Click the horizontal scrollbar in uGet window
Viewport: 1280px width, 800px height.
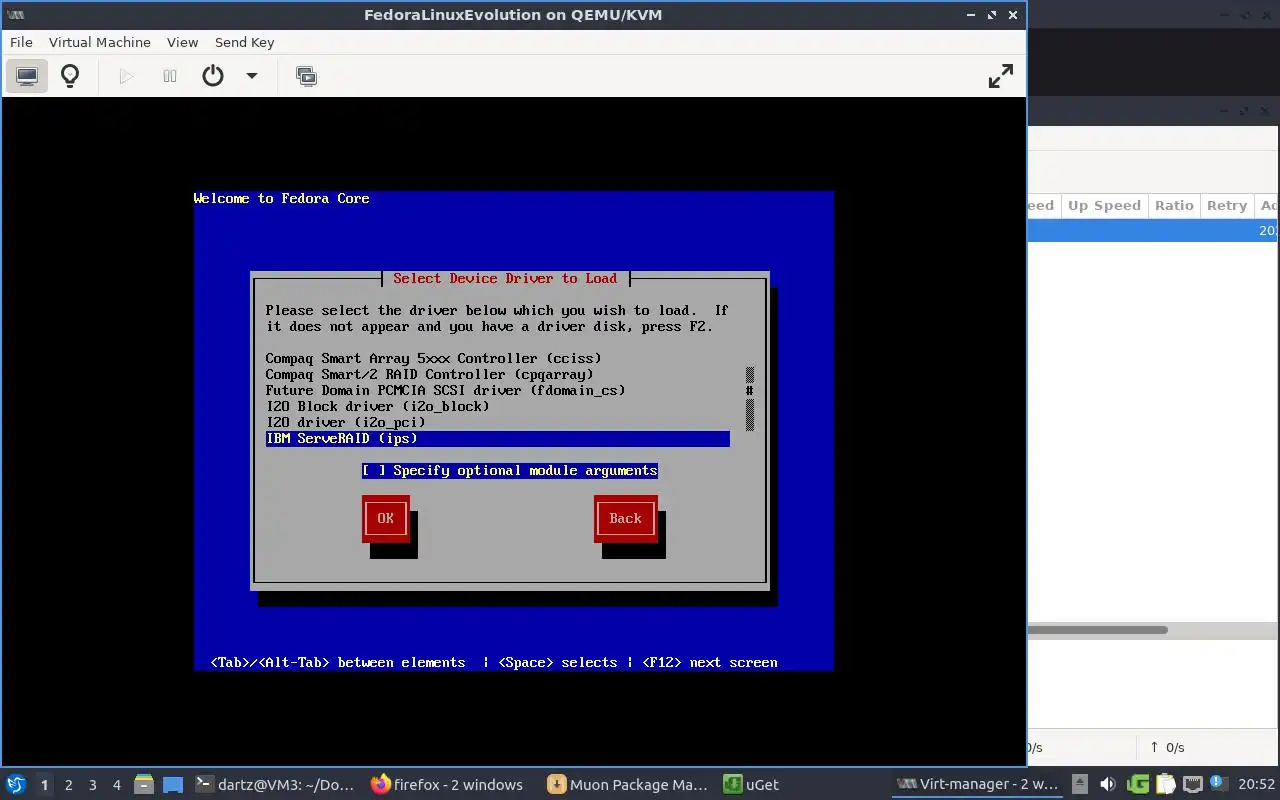click(x=1097, y=630)
